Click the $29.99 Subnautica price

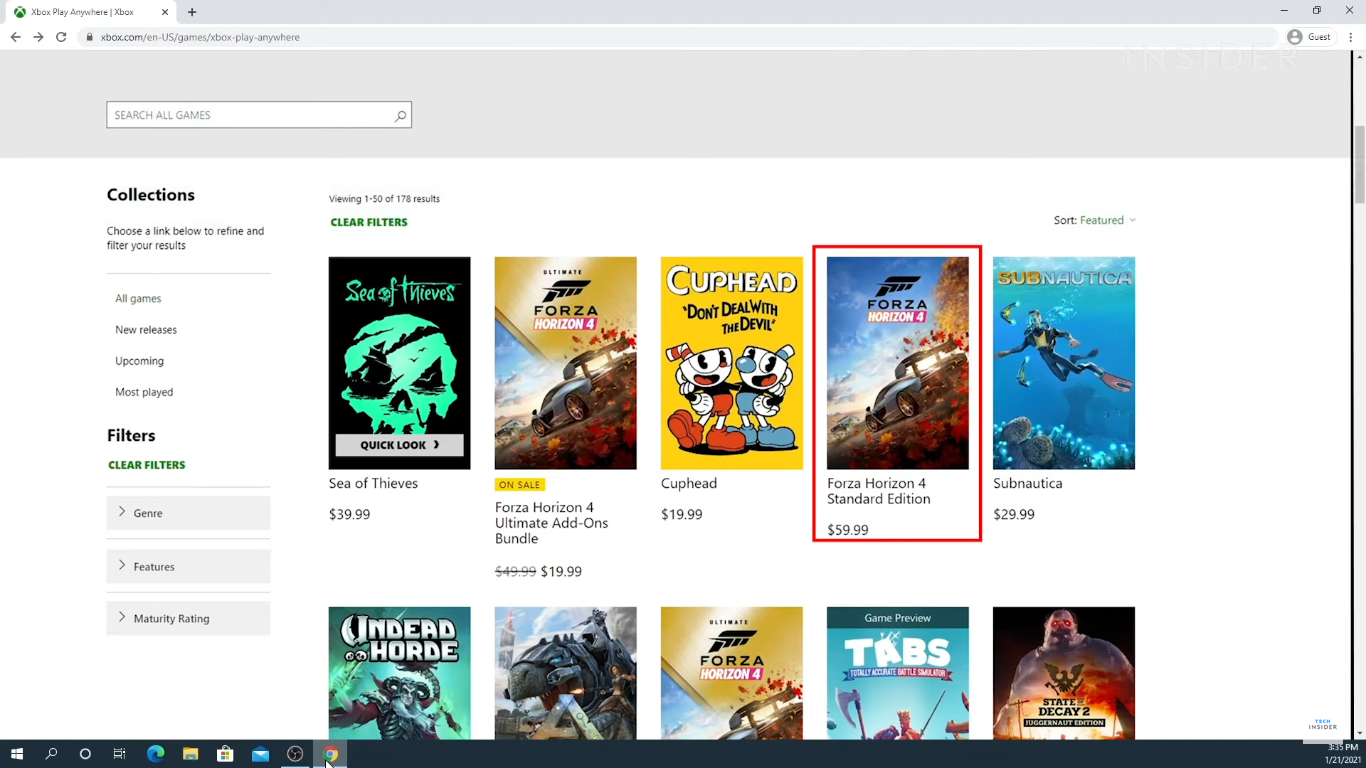pos(1014,514)
